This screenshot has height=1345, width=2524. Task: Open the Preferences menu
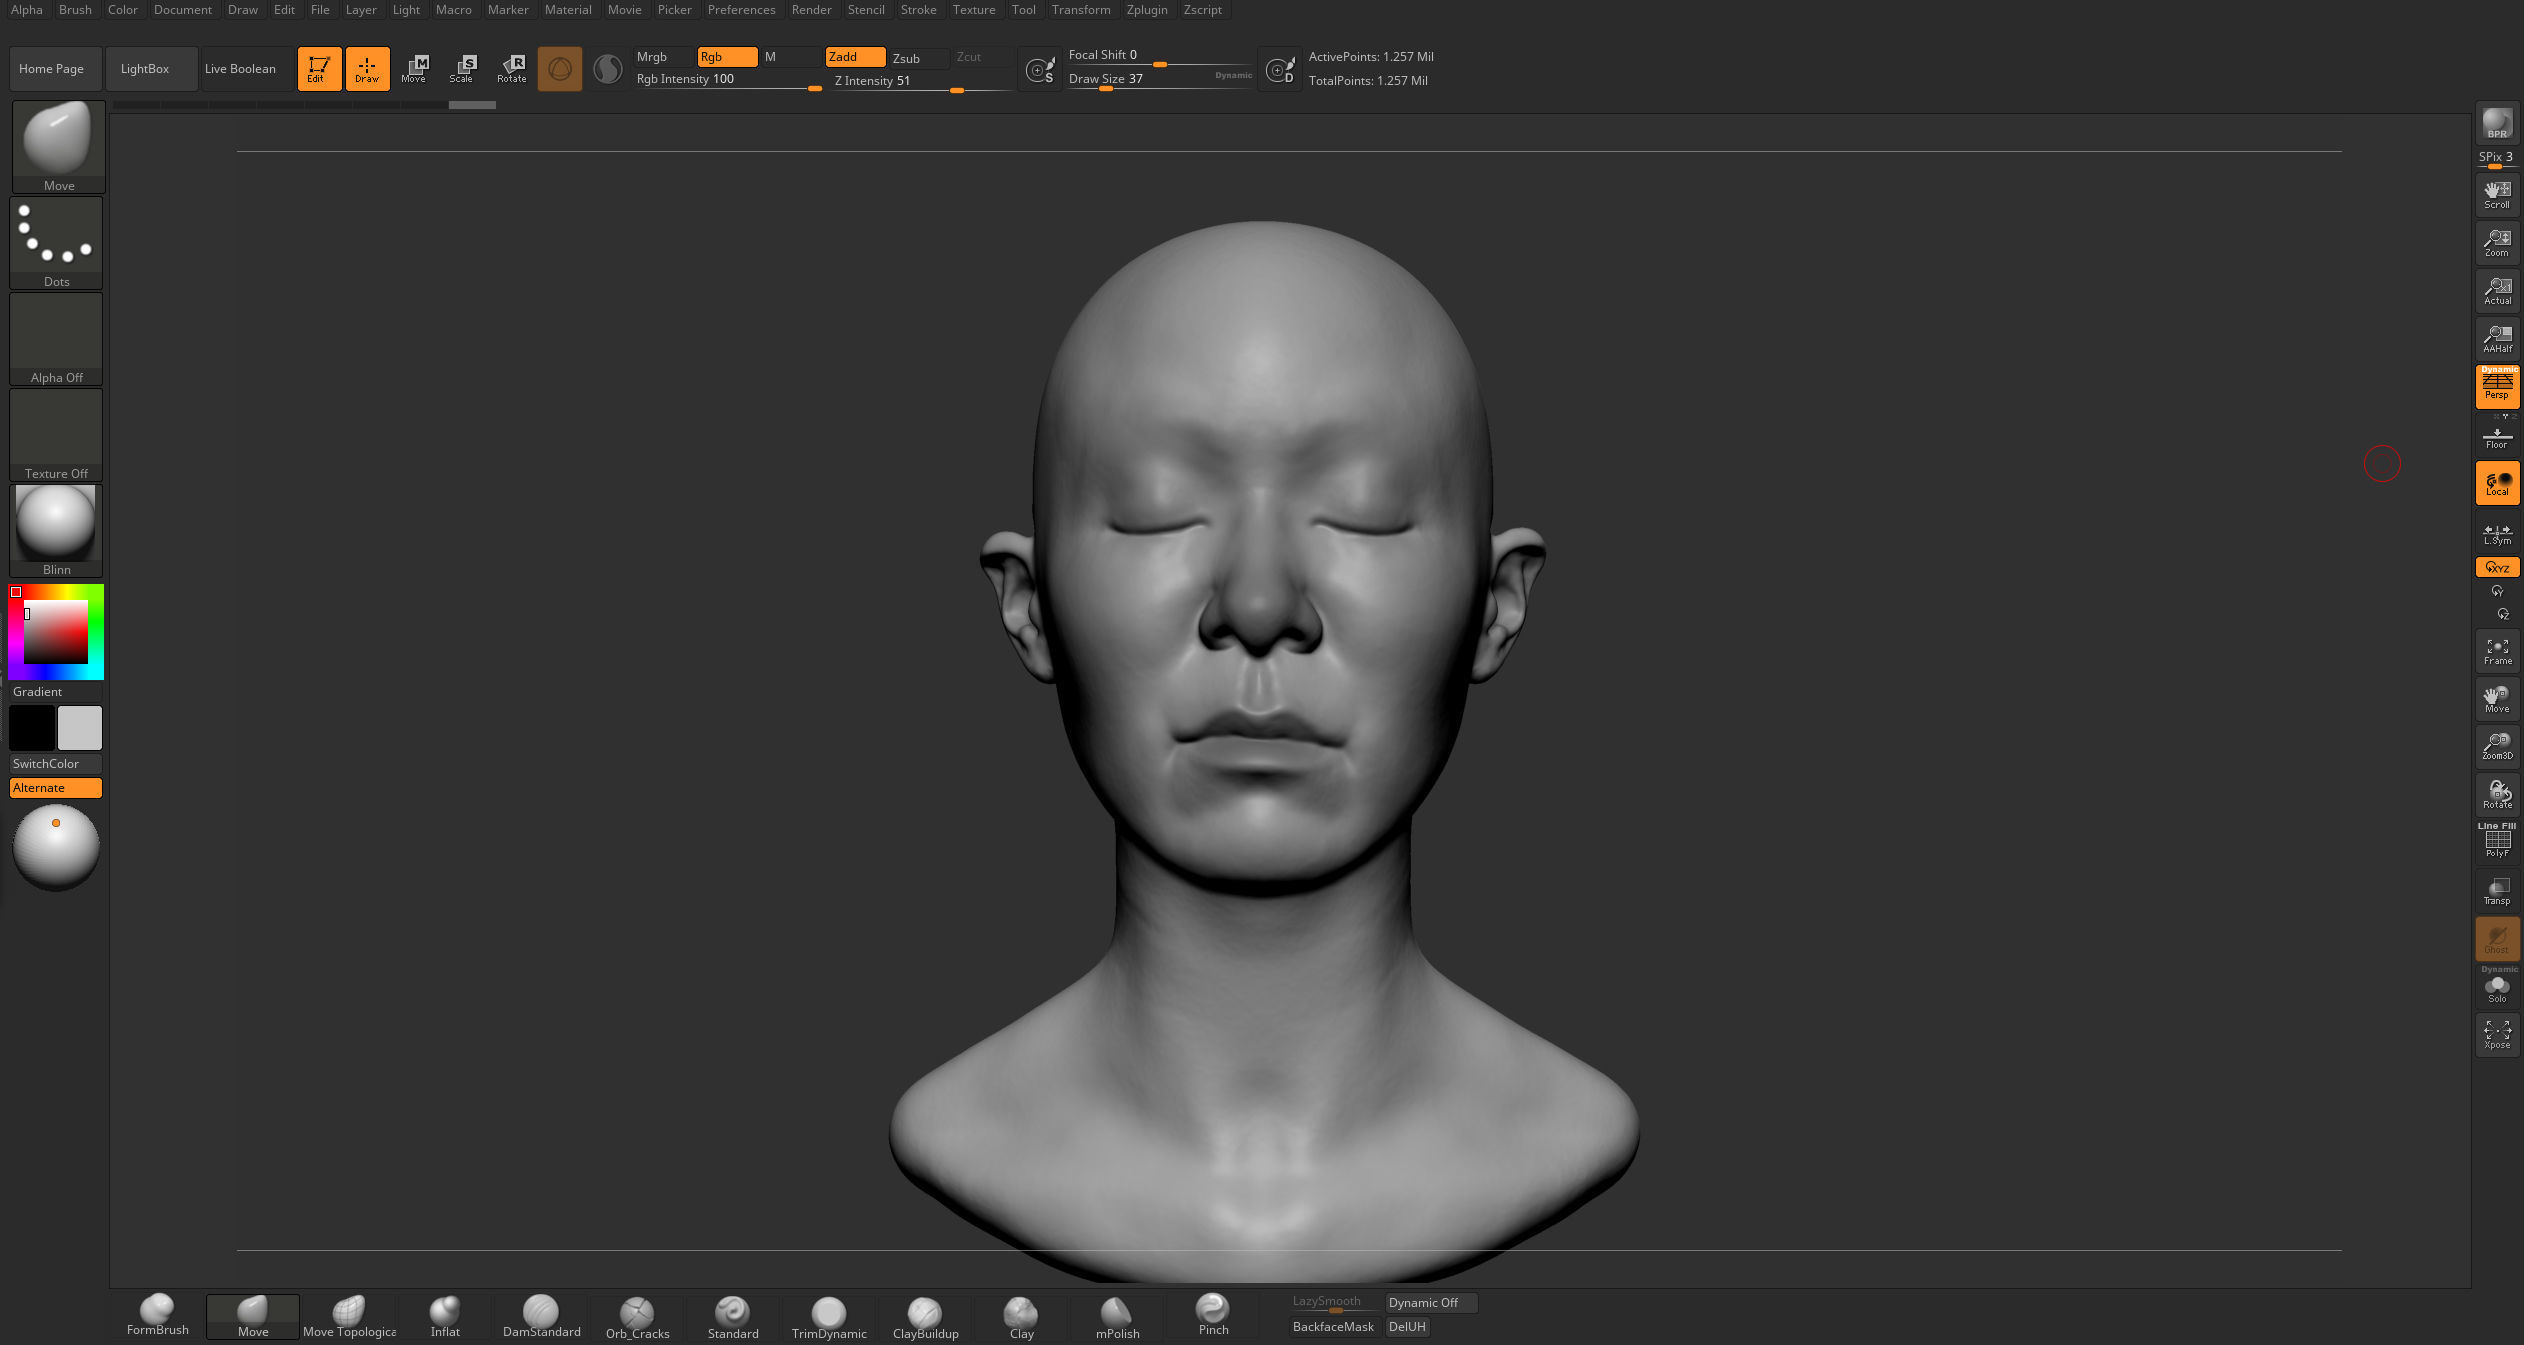coord(741,10)
